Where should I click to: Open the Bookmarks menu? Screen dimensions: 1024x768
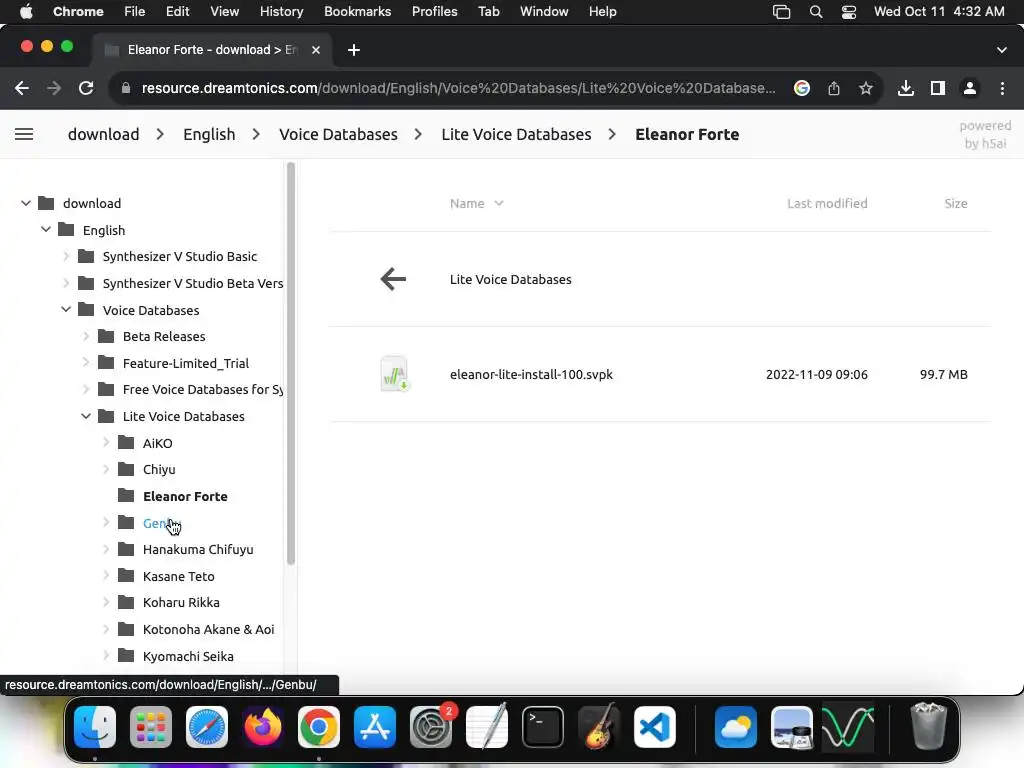pos(357,12)
